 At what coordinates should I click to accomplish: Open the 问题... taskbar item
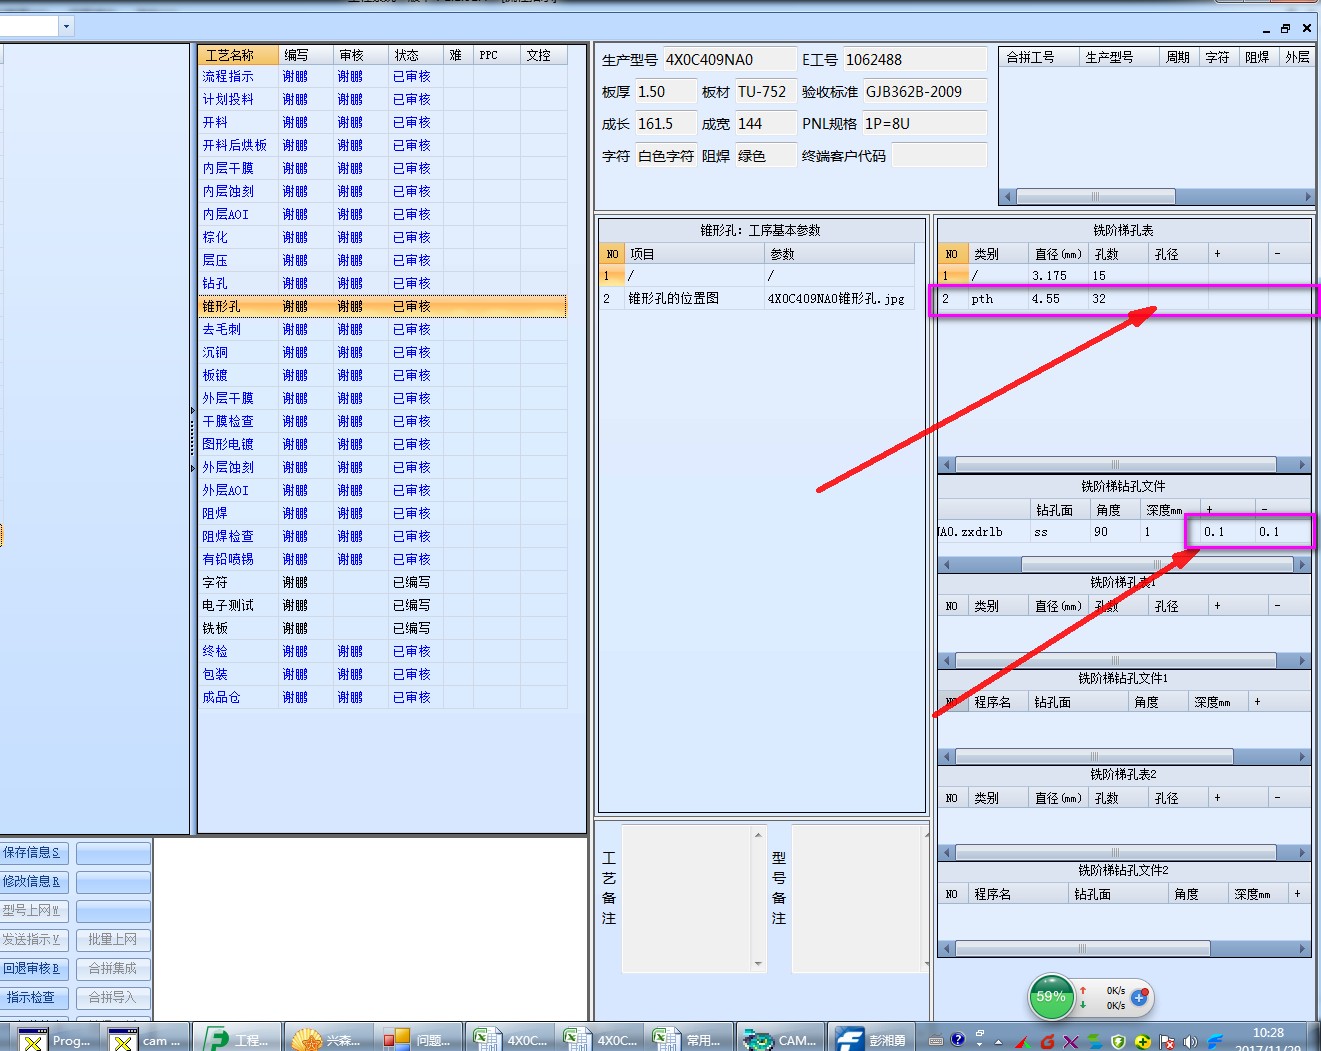pyautogui.click(x=418, y=1039)
